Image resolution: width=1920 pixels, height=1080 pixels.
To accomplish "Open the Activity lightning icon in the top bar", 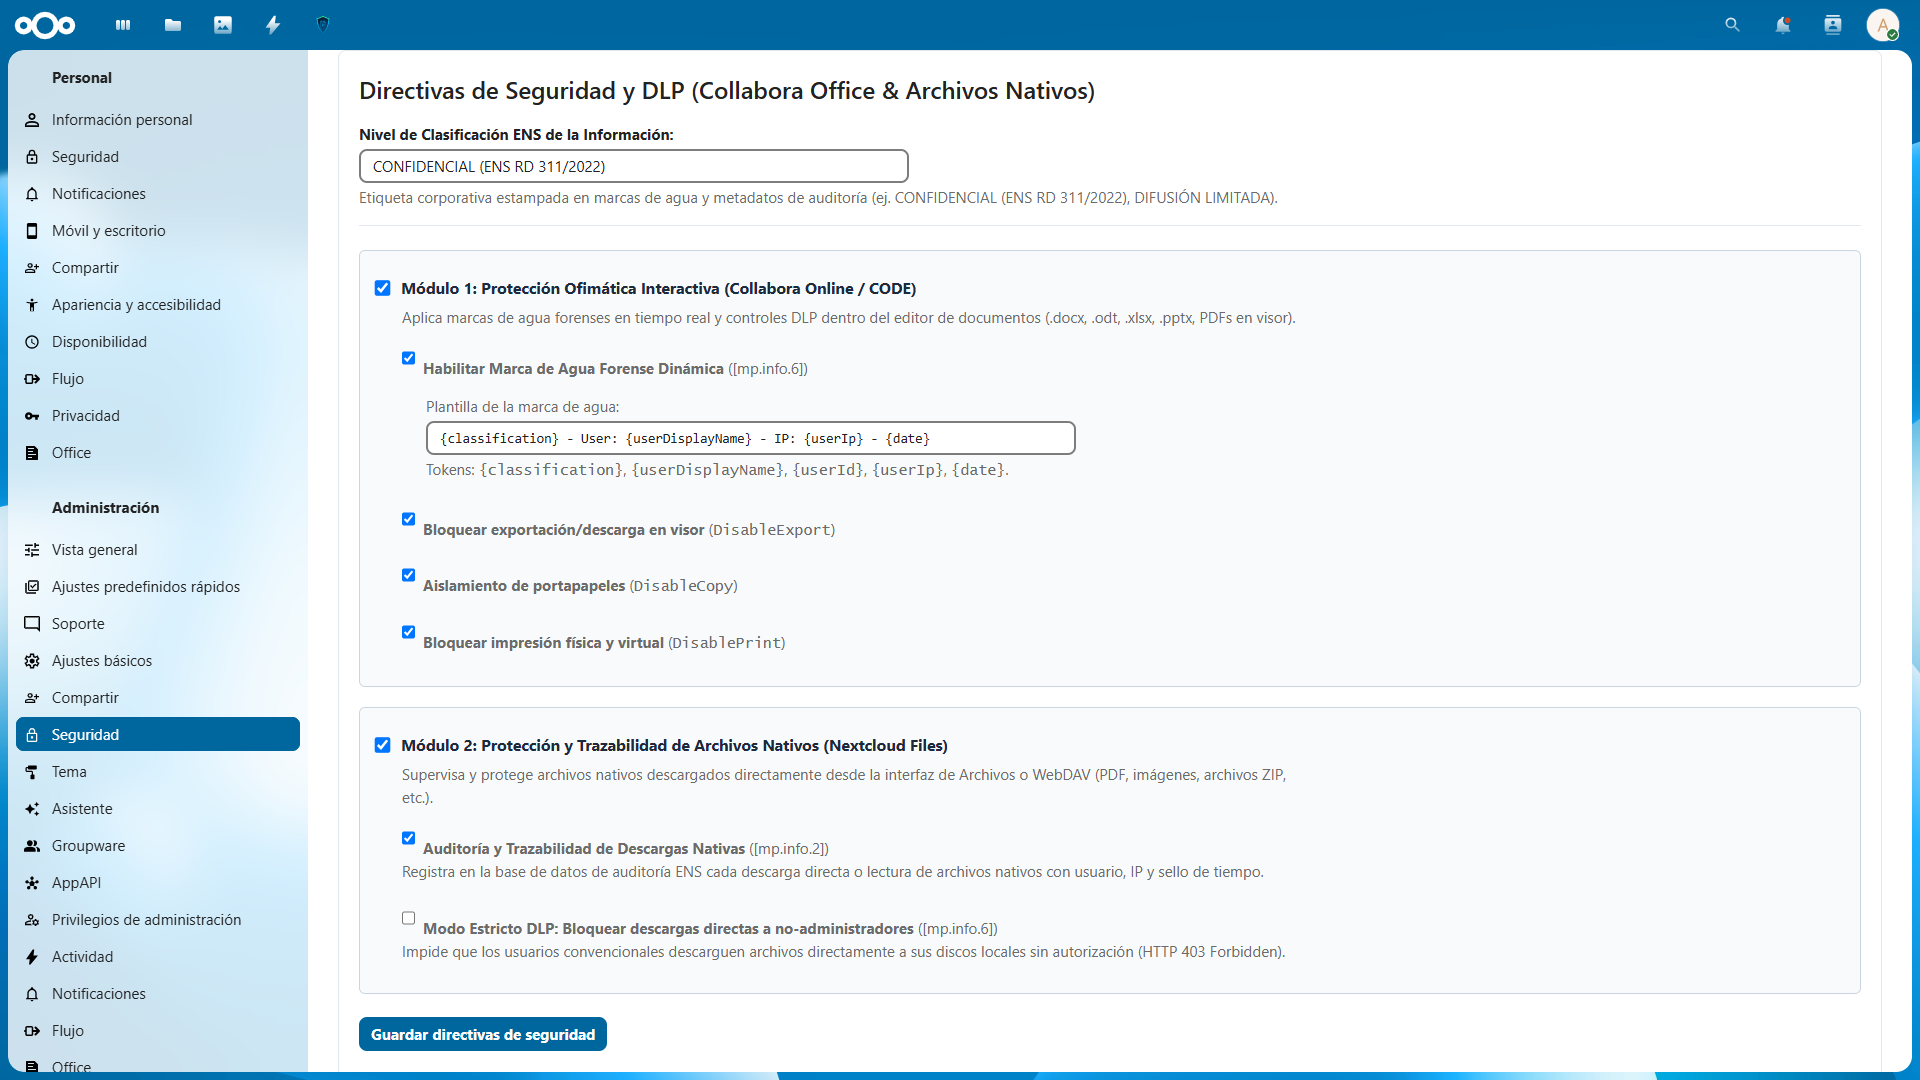I will point(273,25).
